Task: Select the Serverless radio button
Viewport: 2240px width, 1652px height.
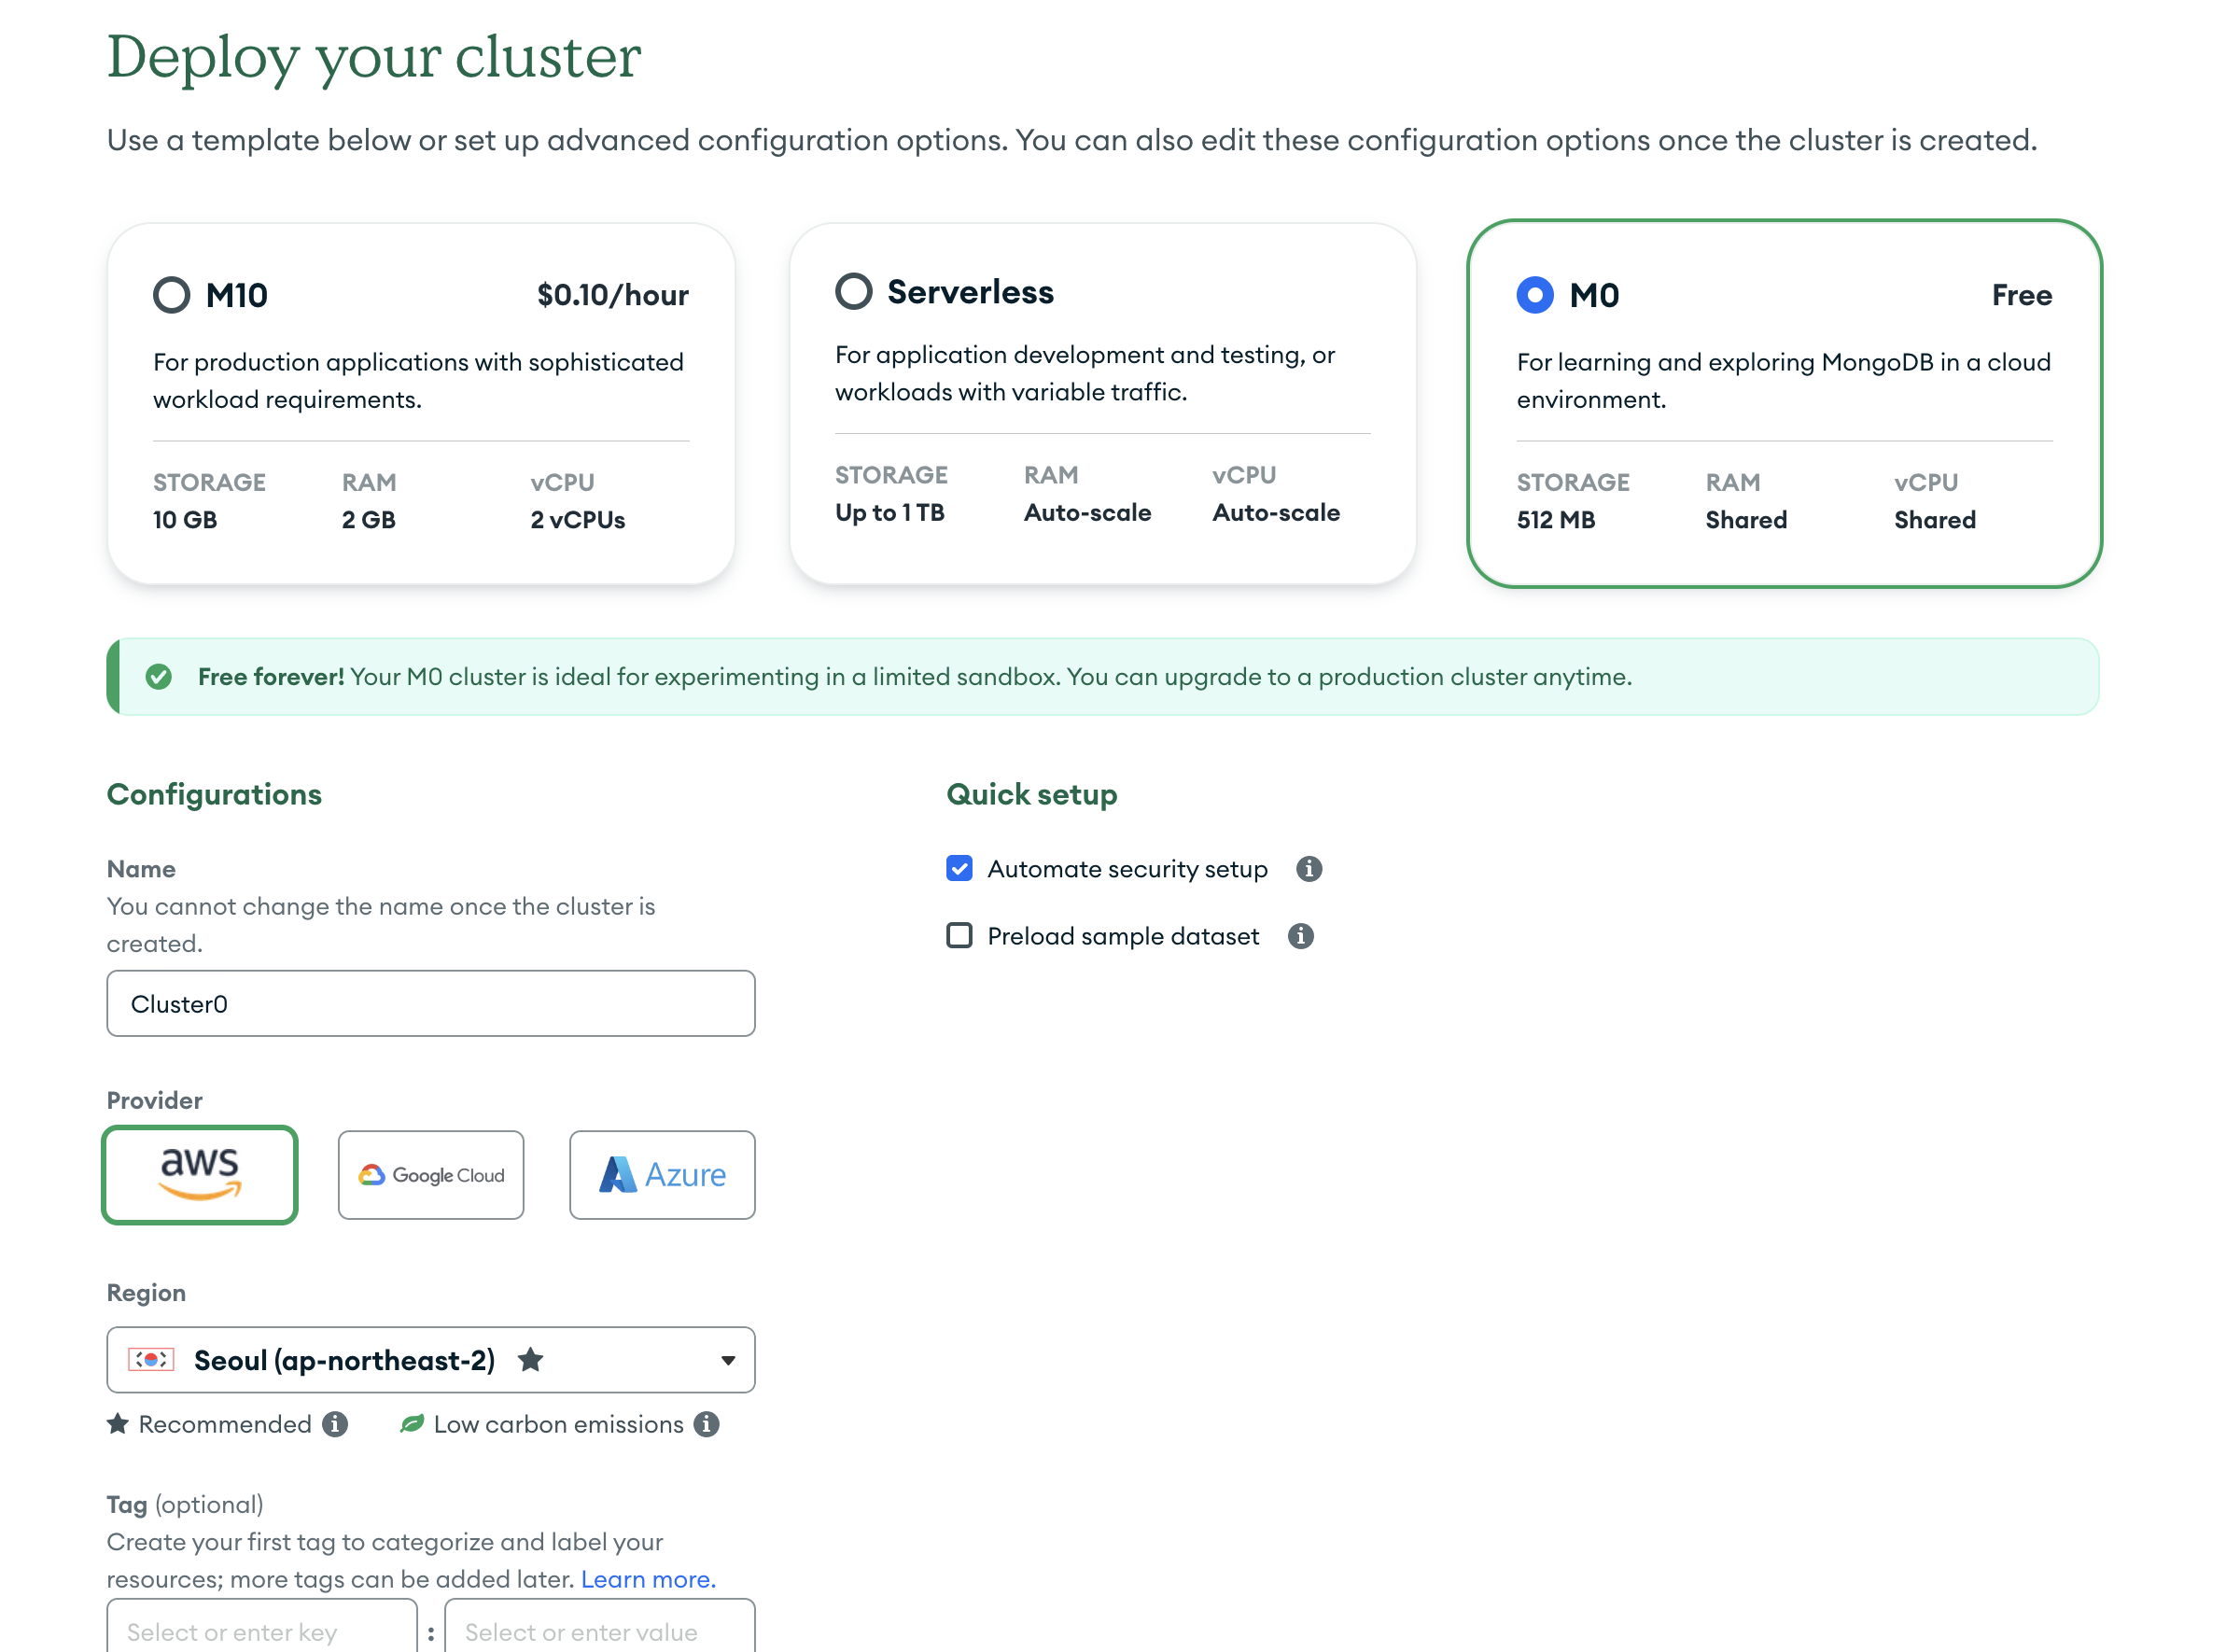Action: [x=853, y=291]
